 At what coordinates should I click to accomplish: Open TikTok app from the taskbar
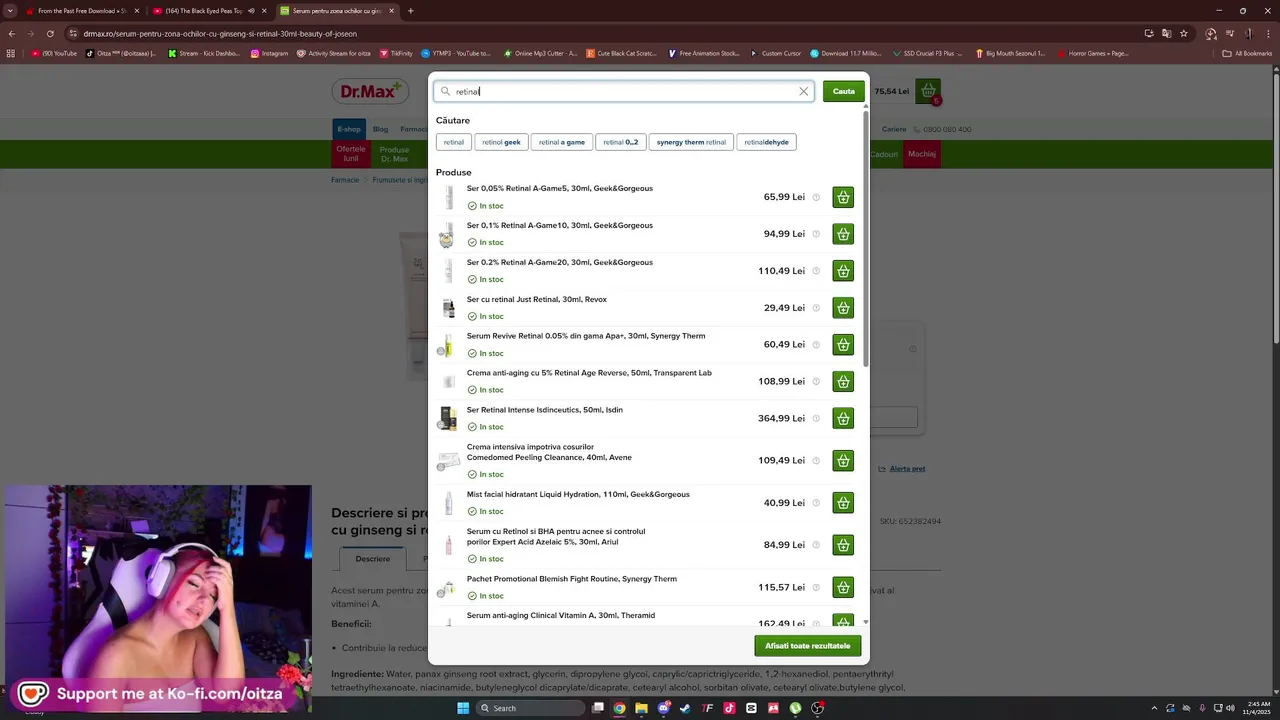pos(729,708)
